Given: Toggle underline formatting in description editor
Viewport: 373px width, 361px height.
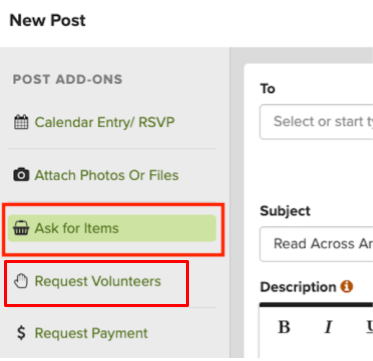Looking at the screenshot, I should point(369,327).
